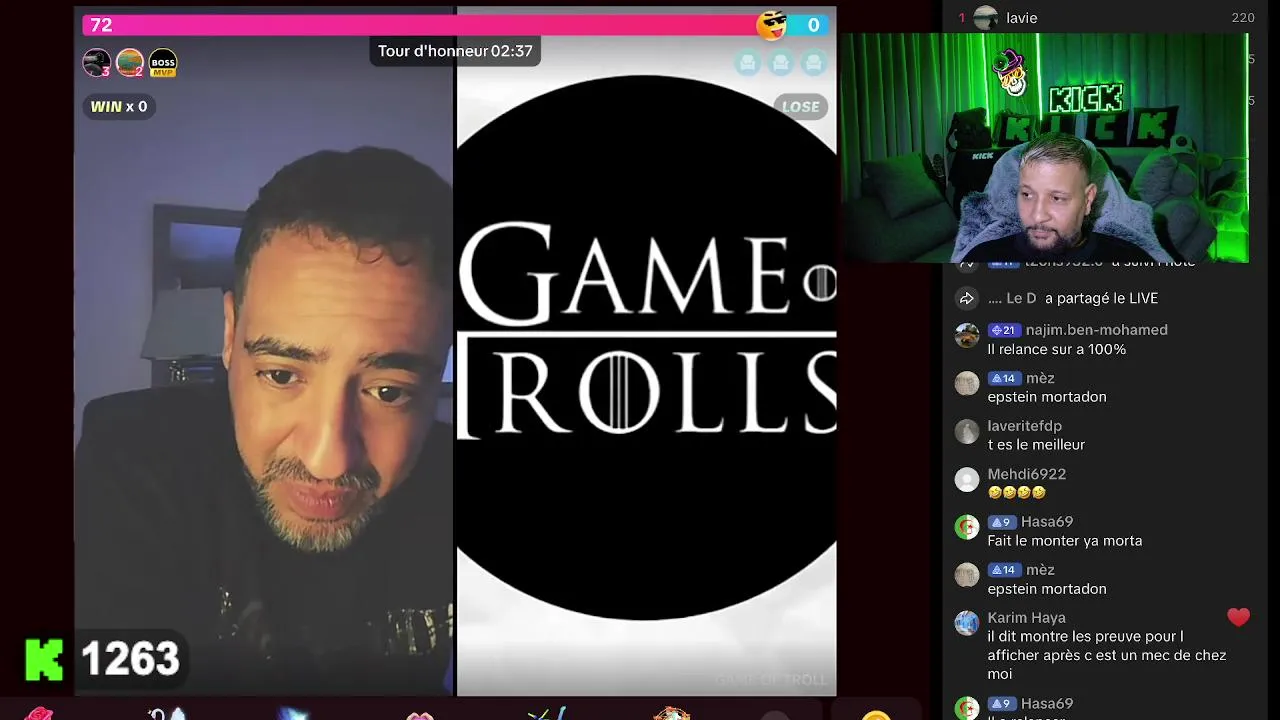Viewport: 1280px width, 720px height.
Task: Click the laughing emojis message from Mehdi6922
Action: 1016,493
